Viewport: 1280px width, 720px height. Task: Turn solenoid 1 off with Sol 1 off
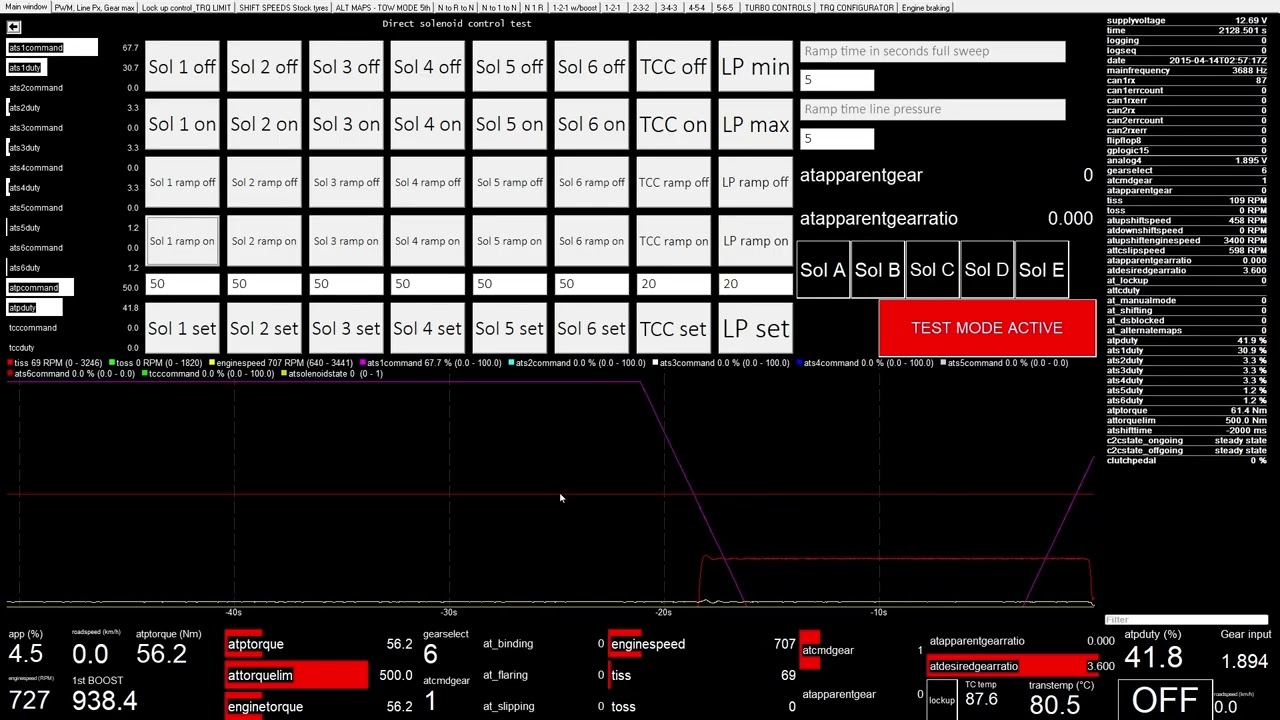pyautogui.click(x=182, y=67)
